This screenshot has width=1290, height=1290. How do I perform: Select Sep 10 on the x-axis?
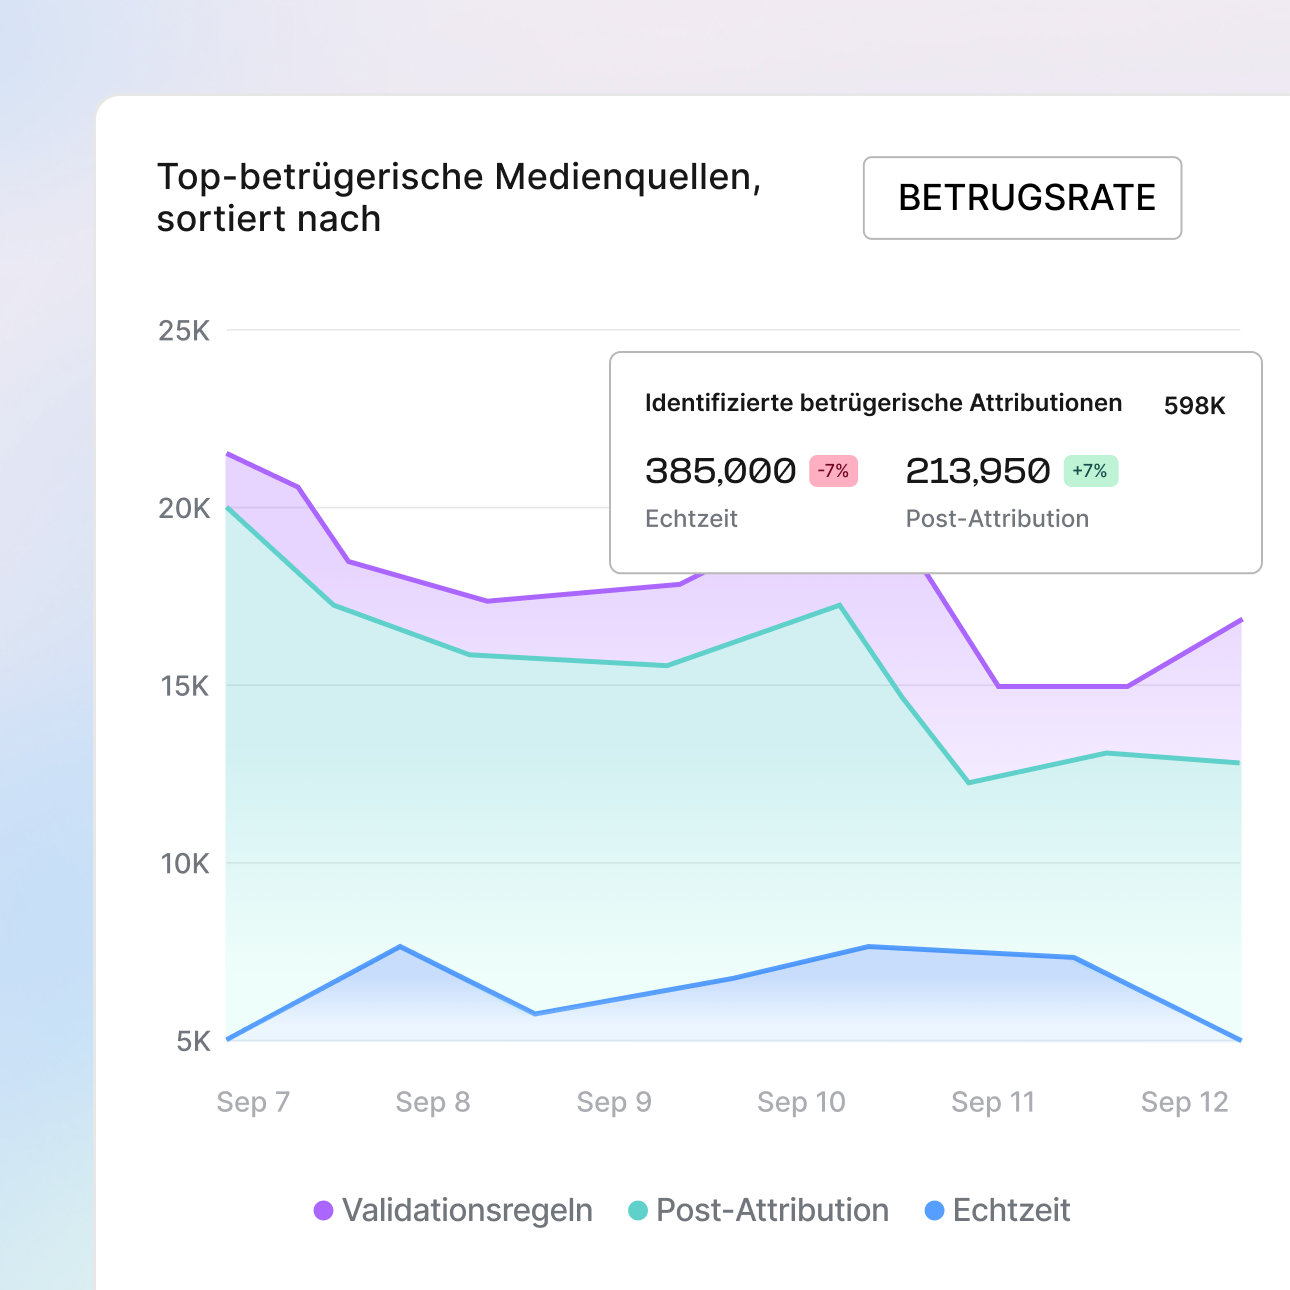(x=801, y=1102)
